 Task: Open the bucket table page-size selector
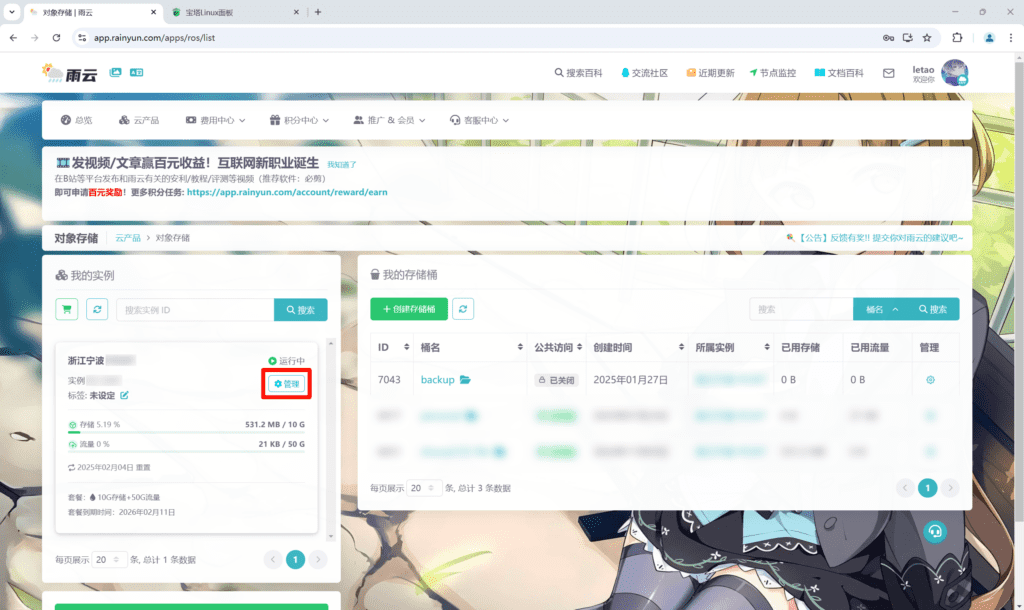coord(425,488)
